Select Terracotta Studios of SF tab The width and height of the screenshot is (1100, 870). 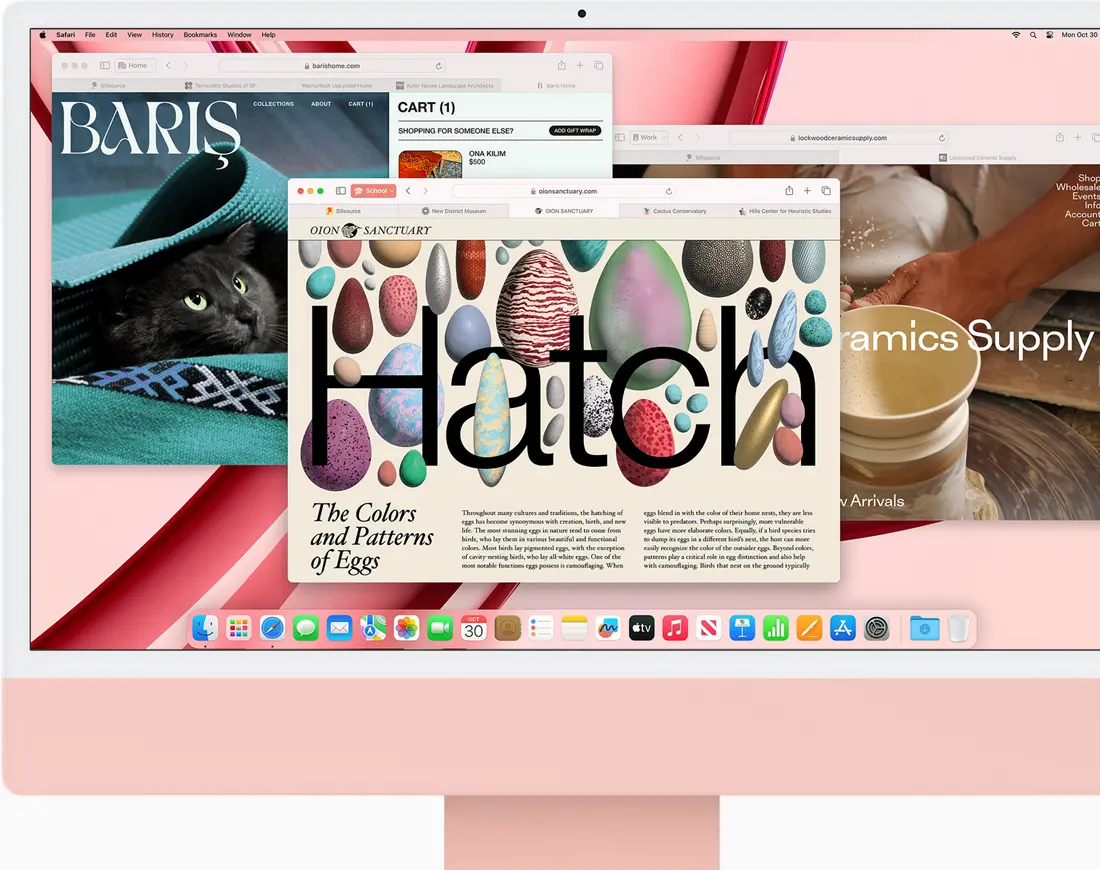click(x=220, y=86)
